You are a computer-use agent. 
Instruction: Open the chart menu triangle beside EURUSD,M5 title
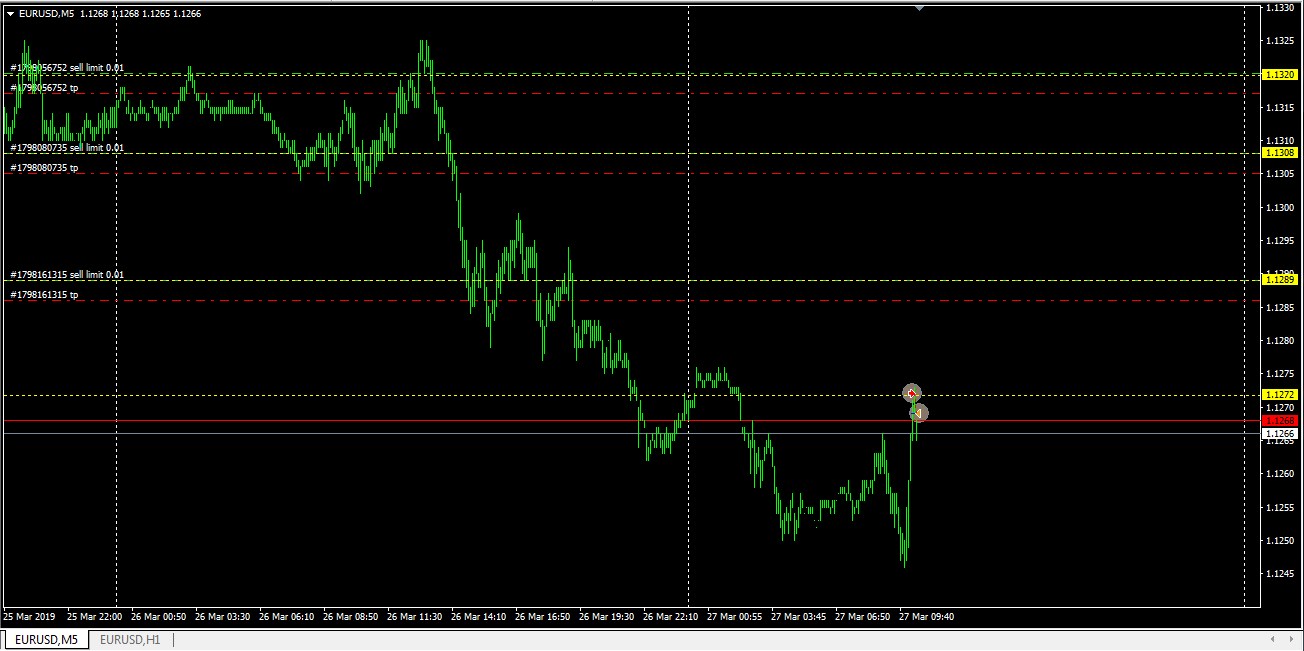point(10,14)
